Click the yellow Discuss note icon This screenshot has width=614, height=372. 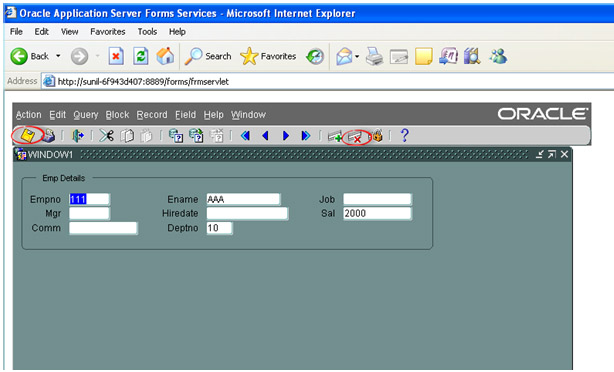pyautogui.click(x=424, y=56)
